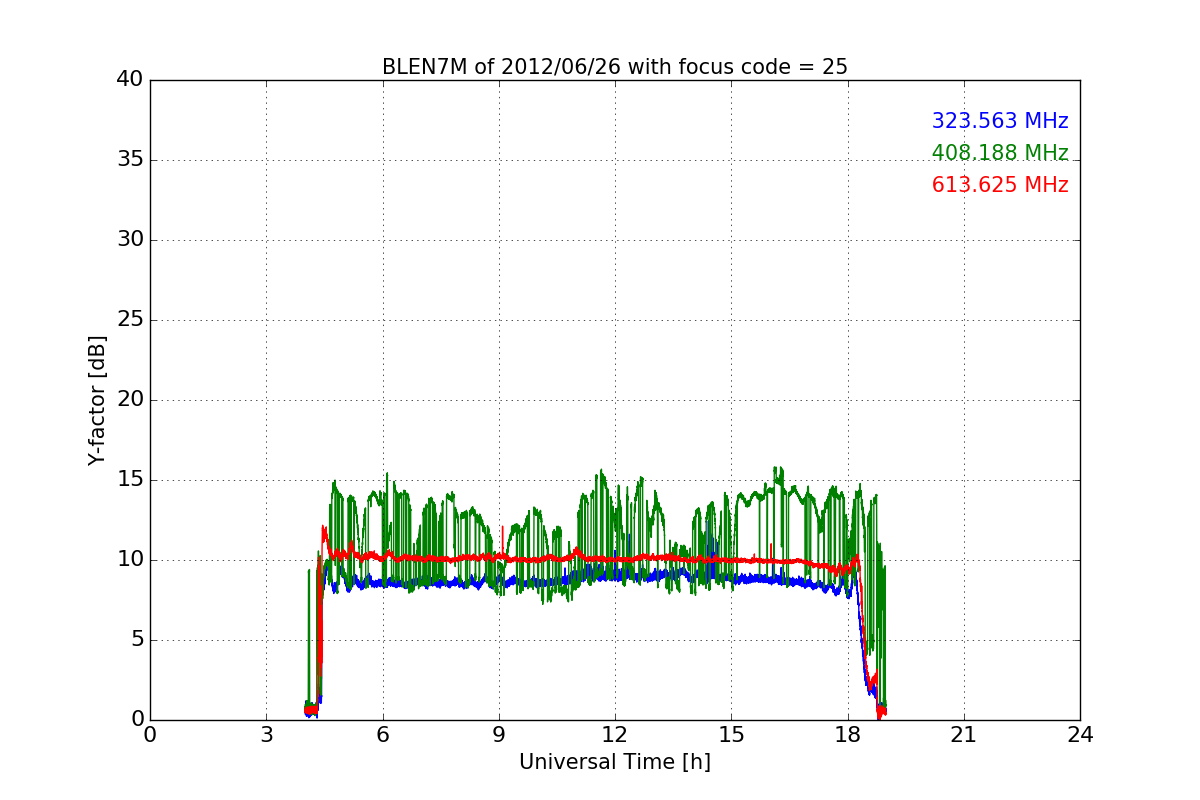Select the blue 323.563 MHz legend label
The width and height of the screenshot is (1200, 800).
[x=1000, y=121]
